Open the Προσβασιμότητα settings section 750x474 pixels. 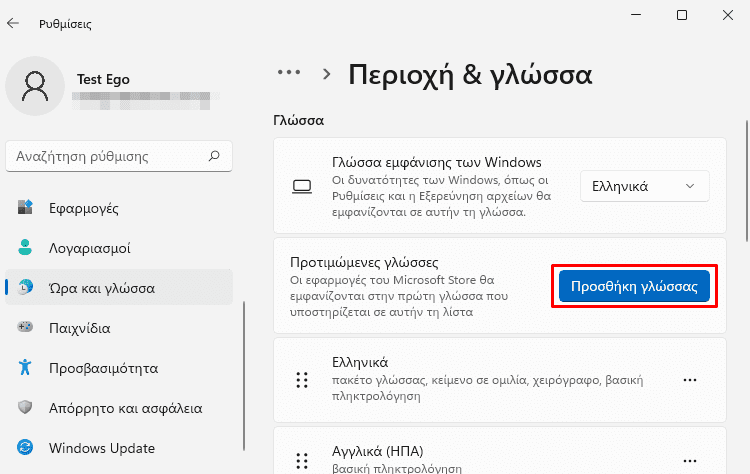pos(119,368)
